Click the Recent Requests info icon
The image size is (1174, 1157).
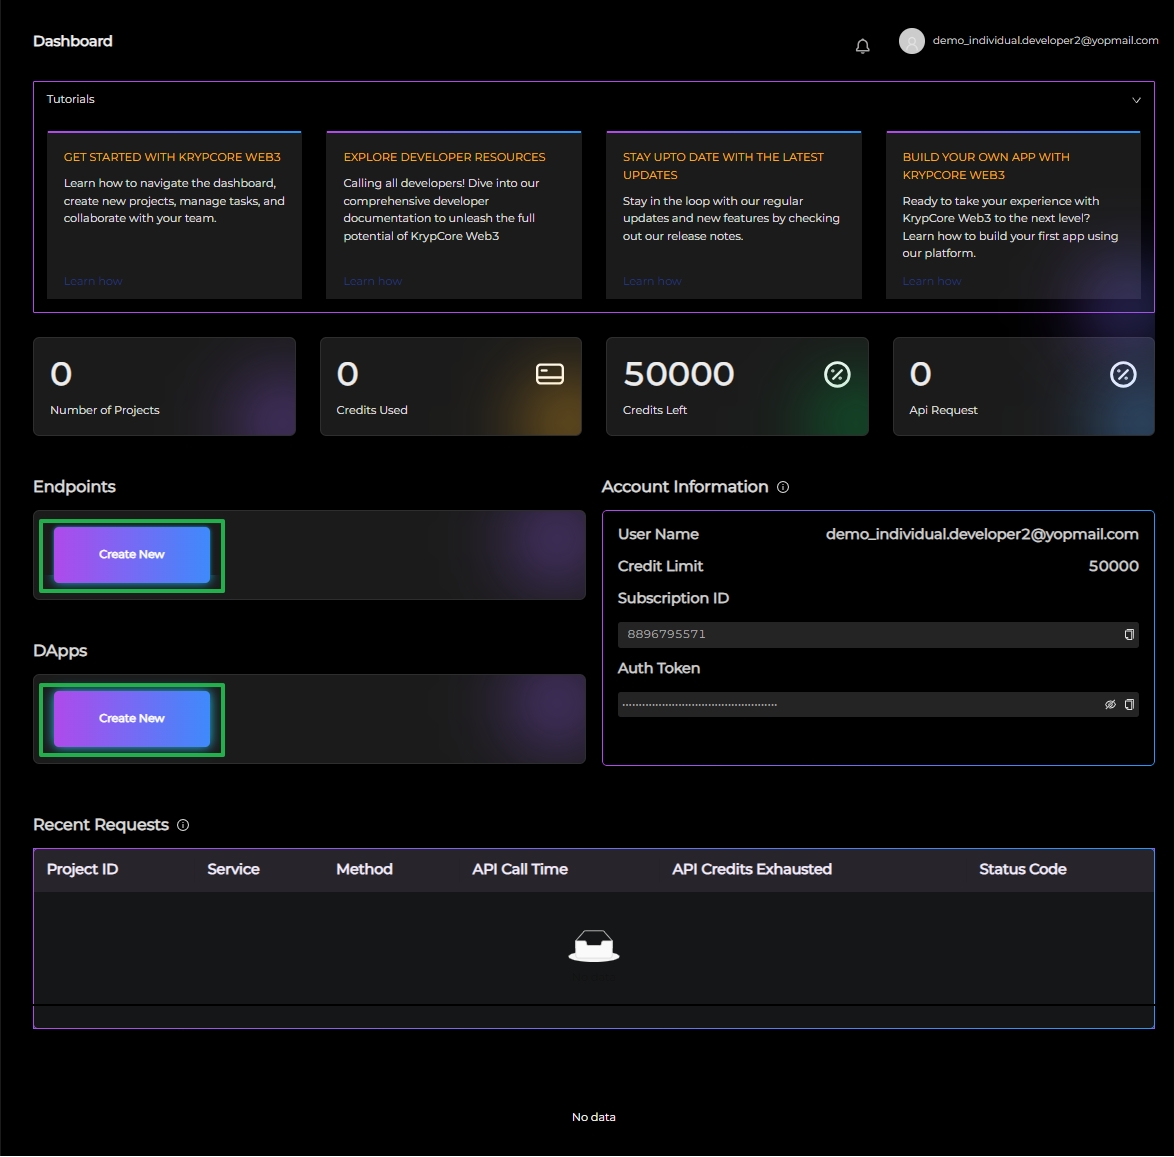(183, 826)
